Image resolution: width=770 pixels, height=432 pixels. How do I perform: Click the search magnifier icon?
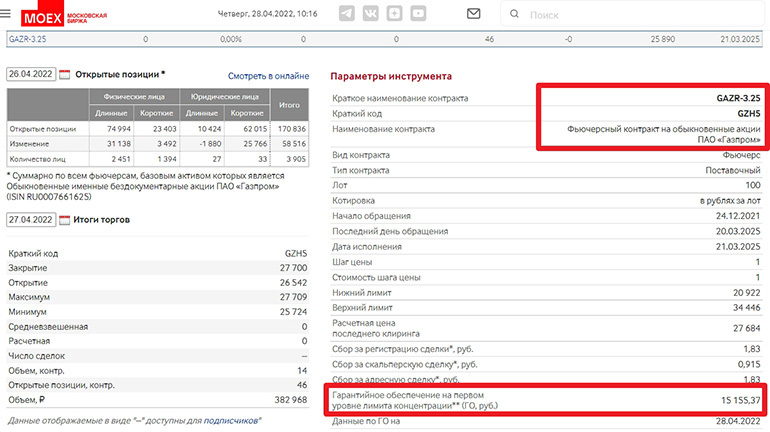pos(514,14)
